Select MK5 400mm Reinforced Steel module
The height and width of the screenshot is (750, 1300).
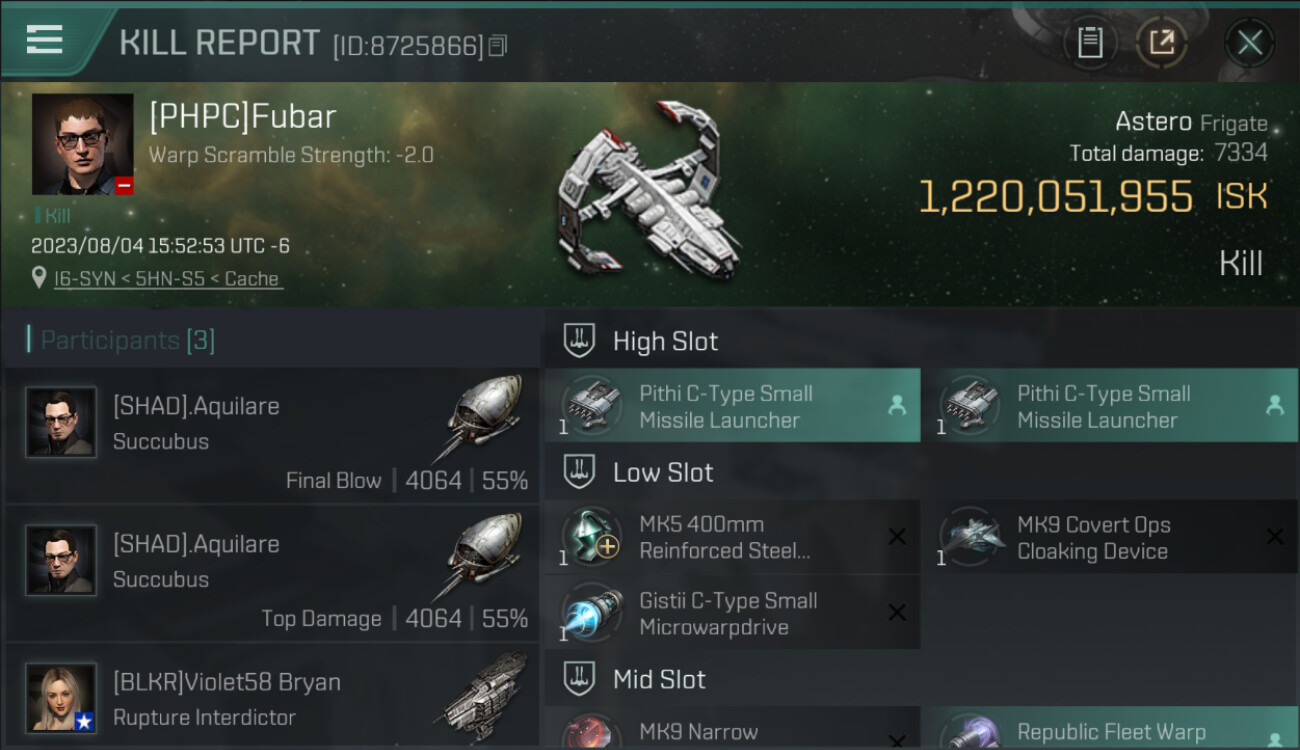tap(732, 537)
